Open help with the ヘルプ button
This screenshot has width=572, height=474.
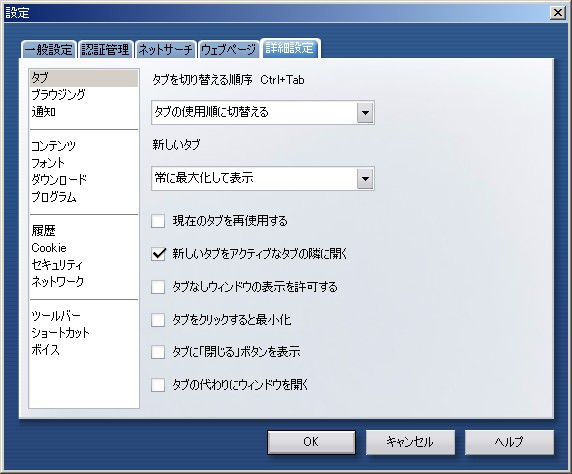[x=509, y=442]
